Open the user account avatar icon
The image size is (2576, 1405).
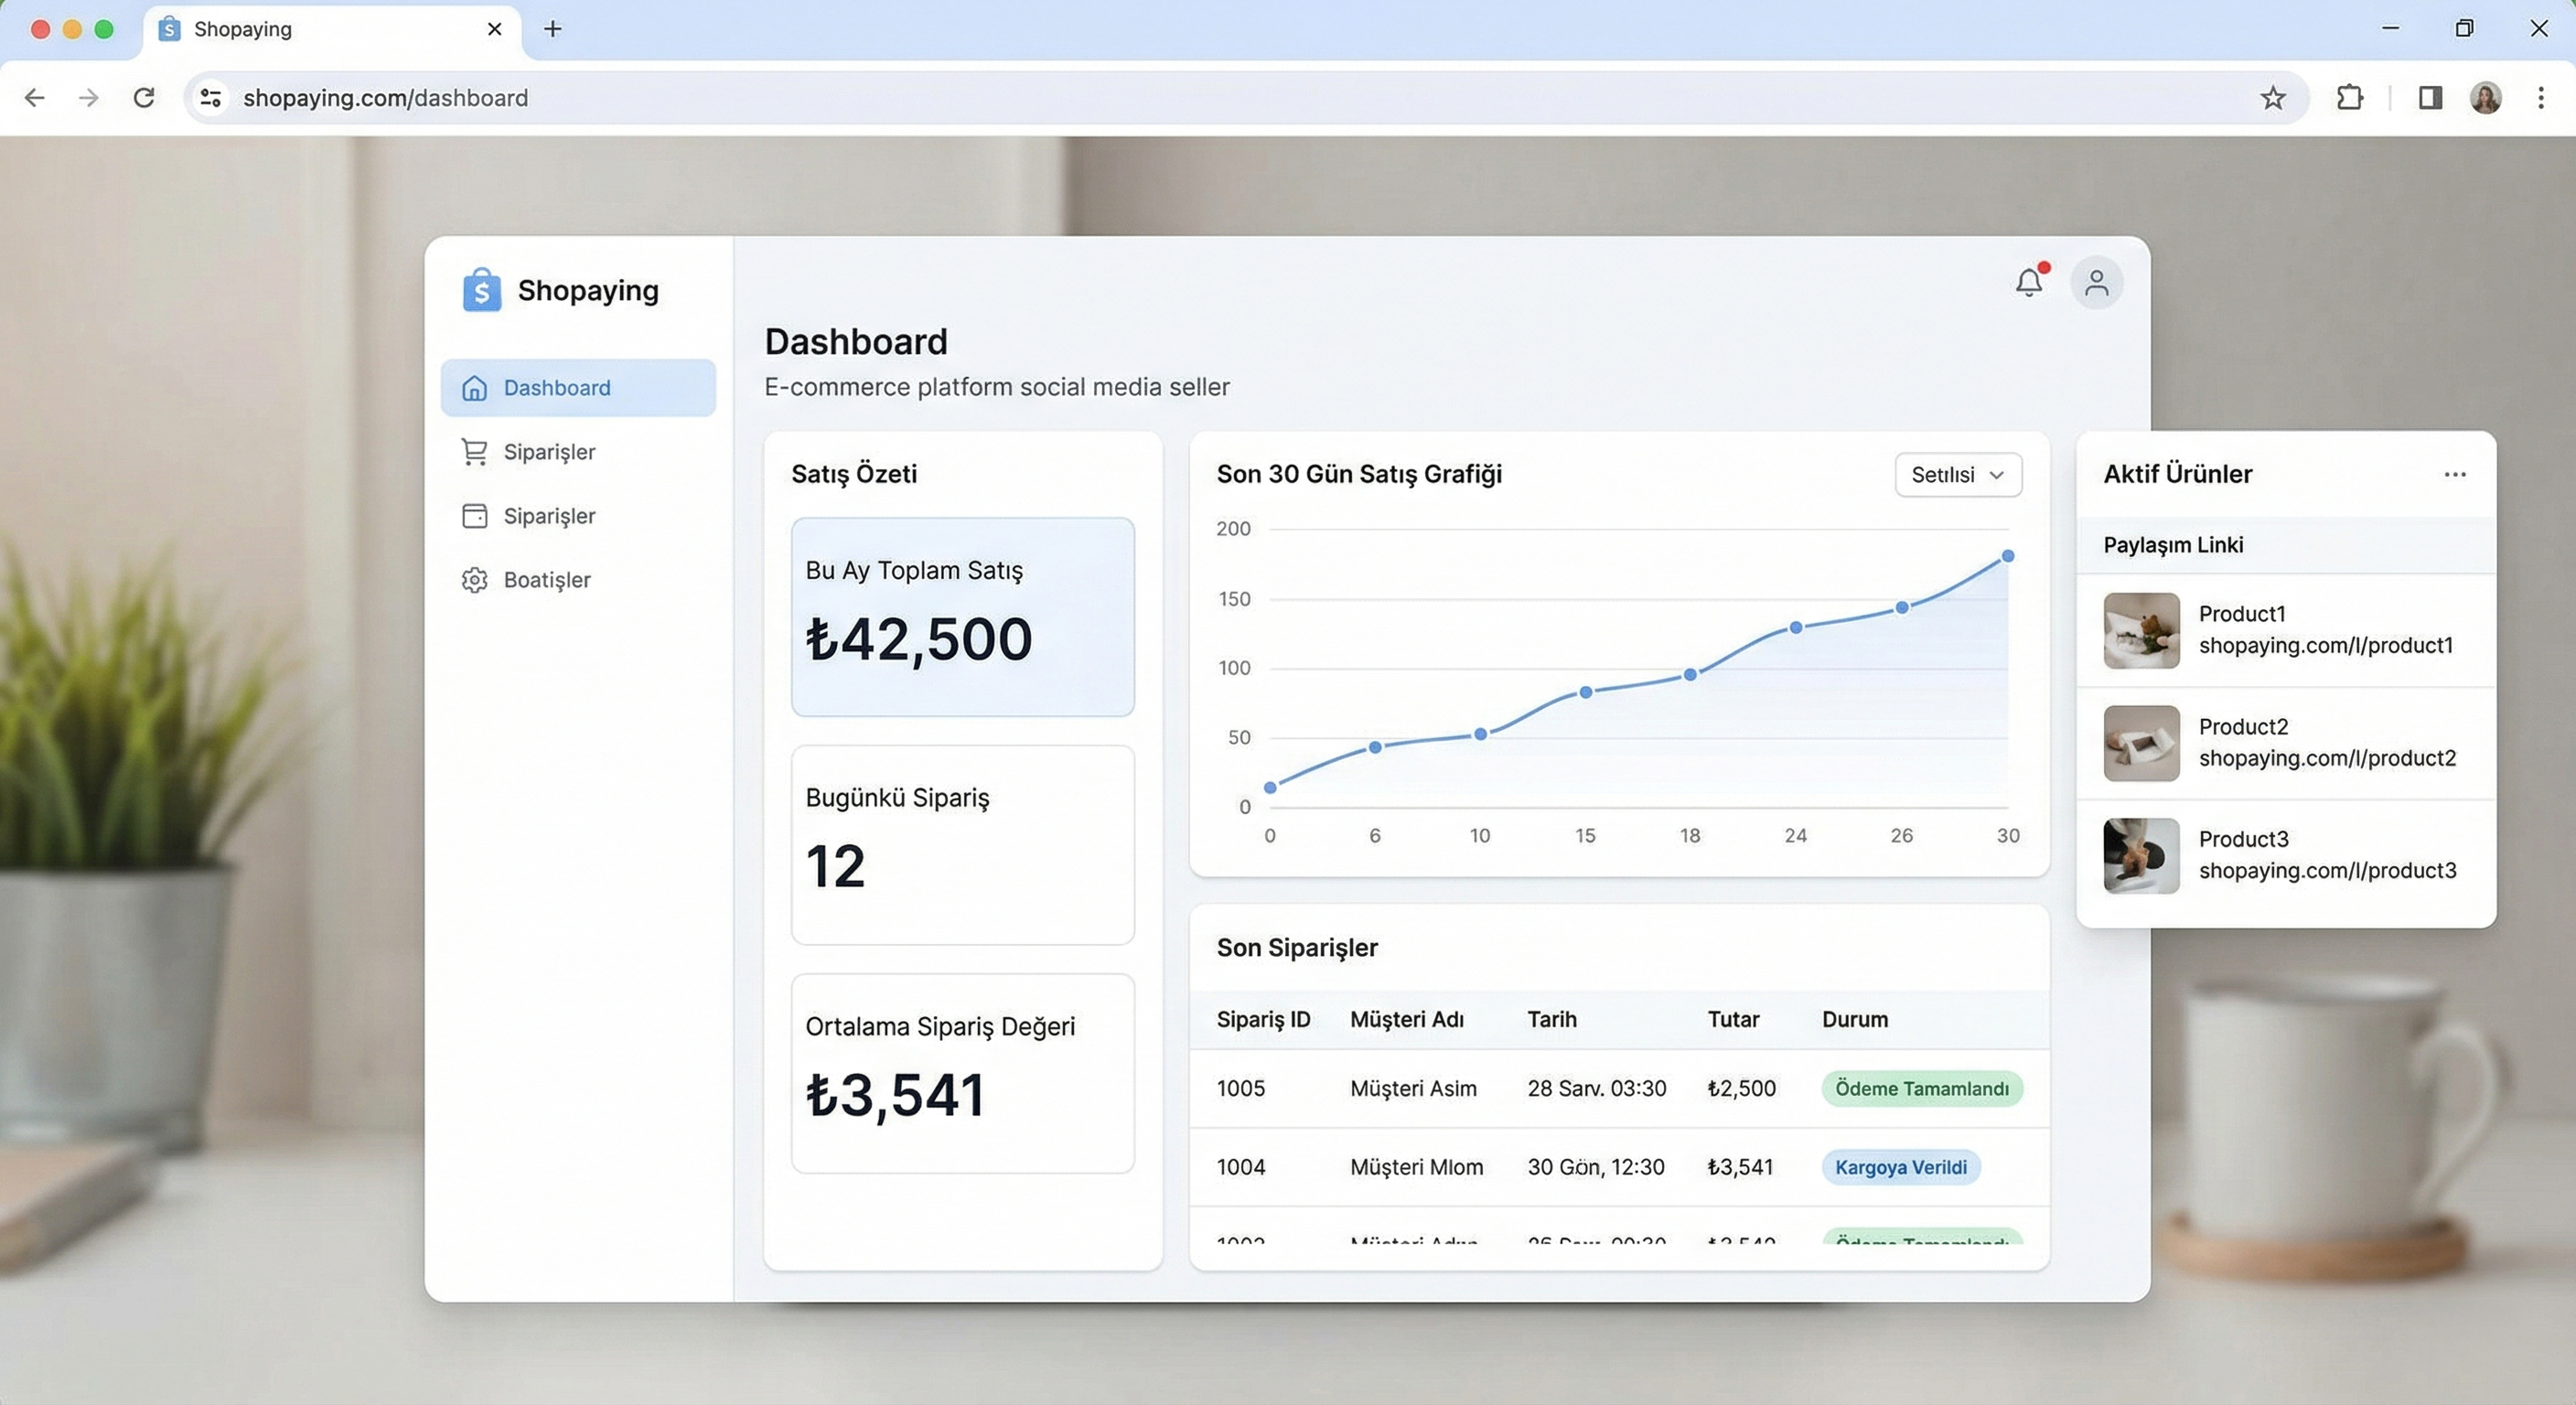coord(2096,283)
